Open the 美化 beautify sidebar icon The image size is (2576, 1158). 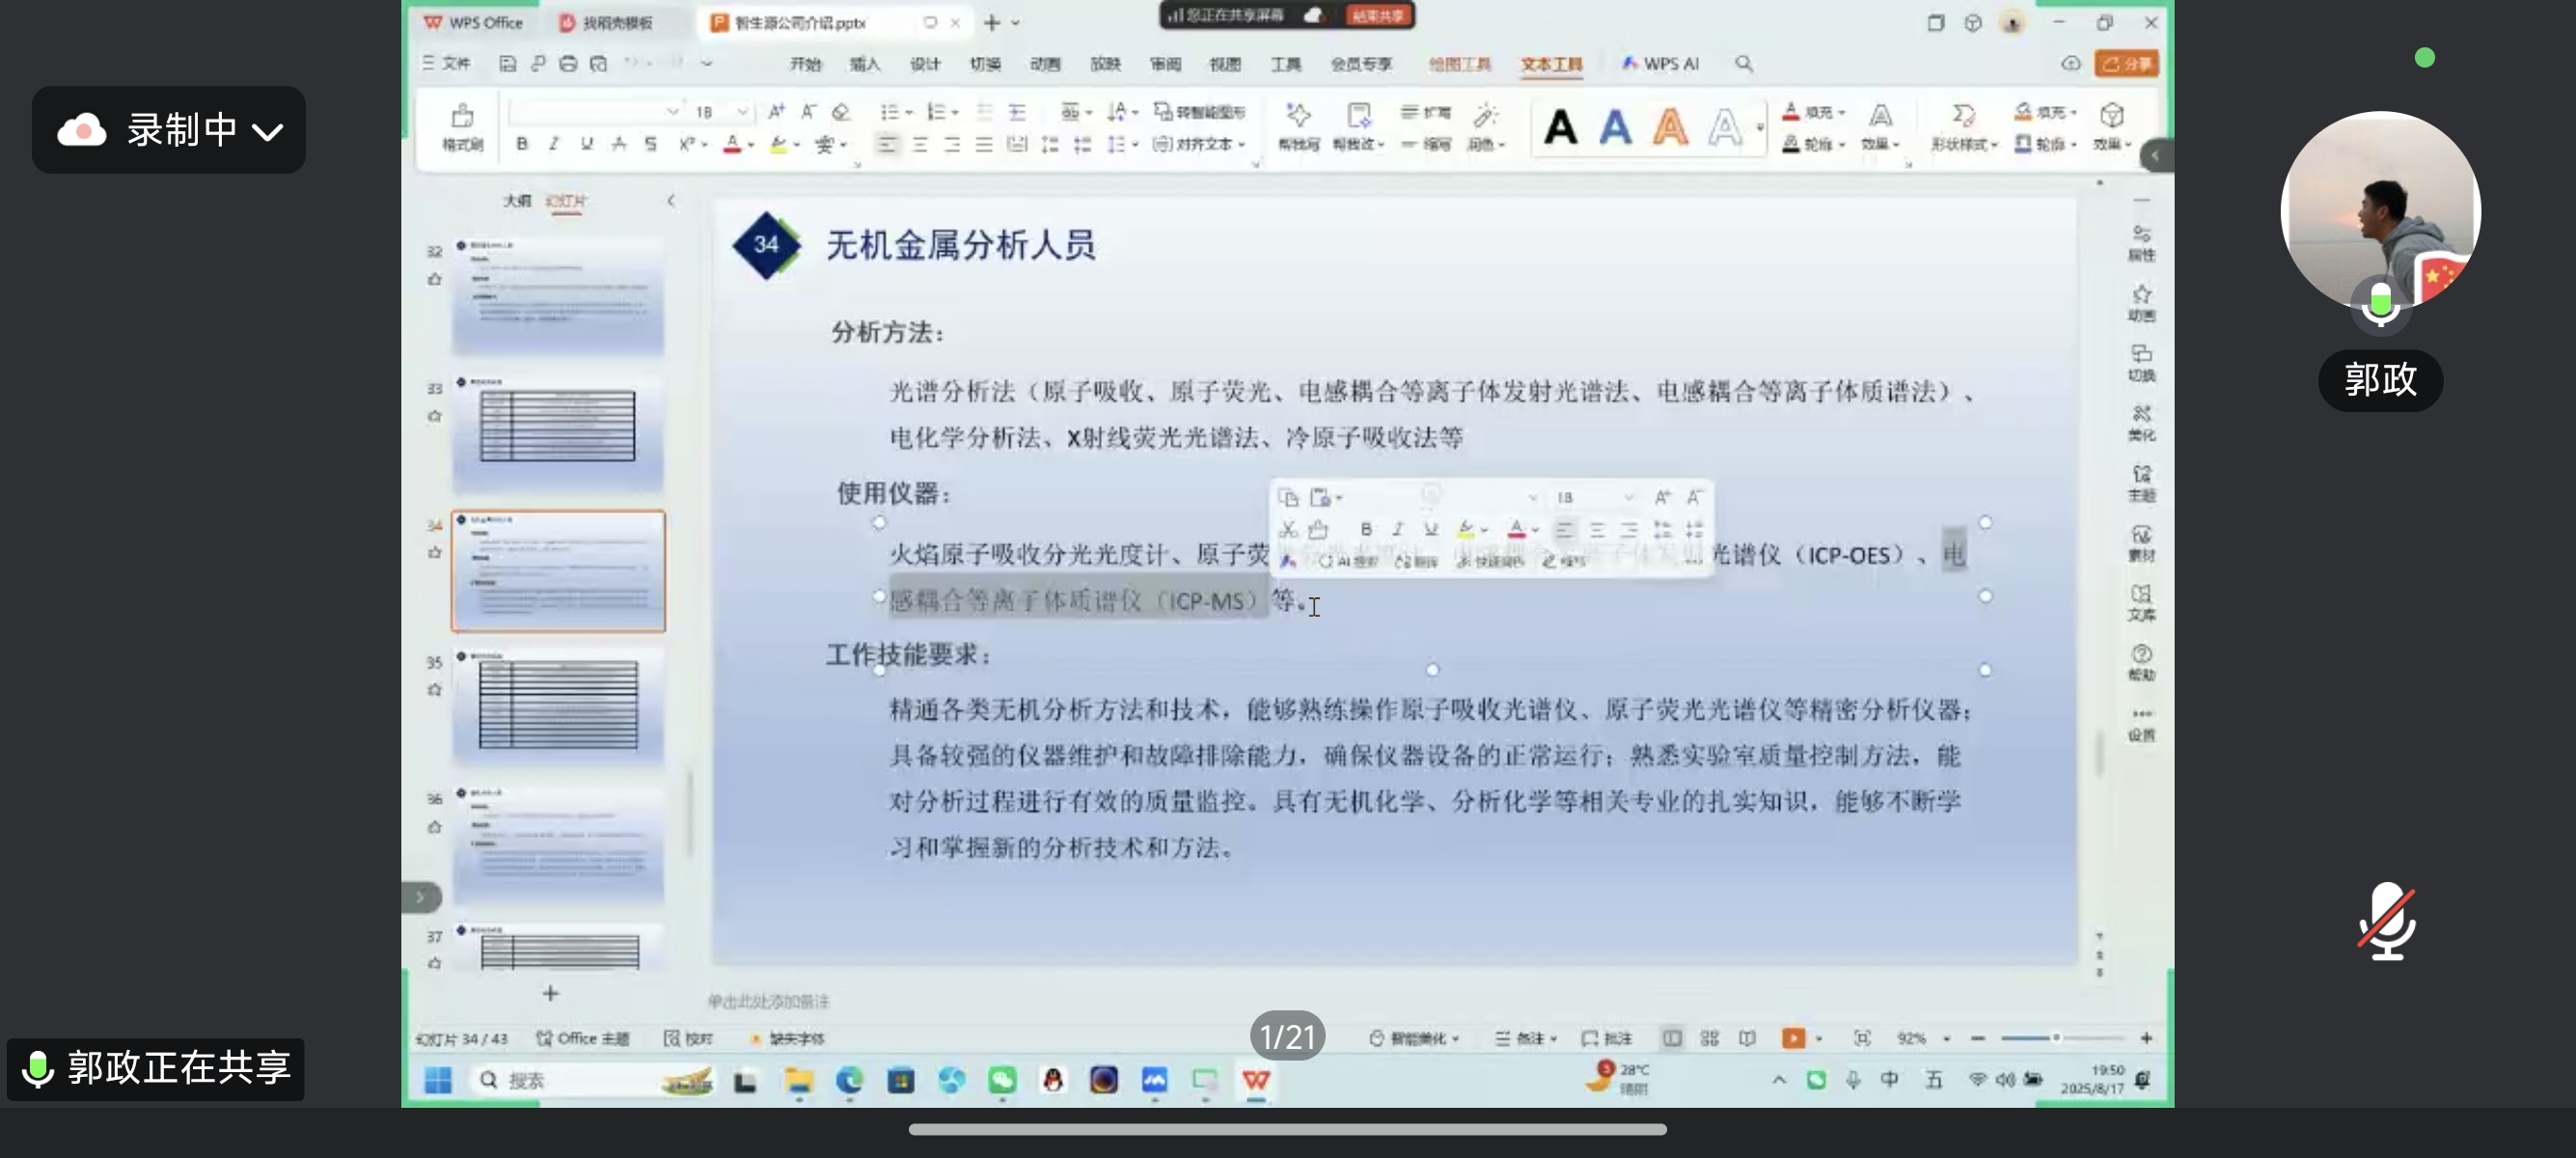pos(2141,421)
